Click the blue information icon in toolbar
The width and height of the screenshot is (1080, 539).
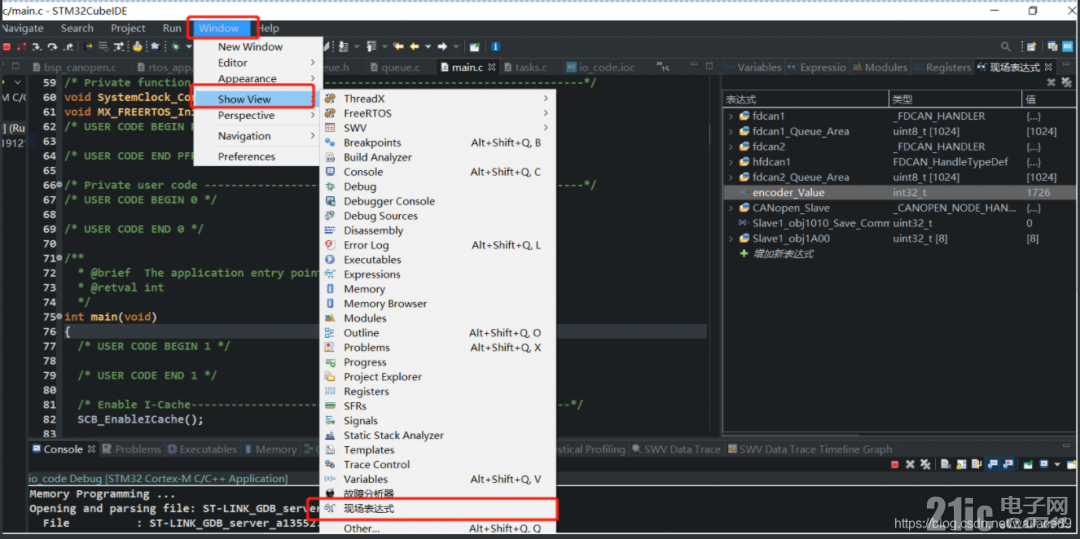pos(495,47)
